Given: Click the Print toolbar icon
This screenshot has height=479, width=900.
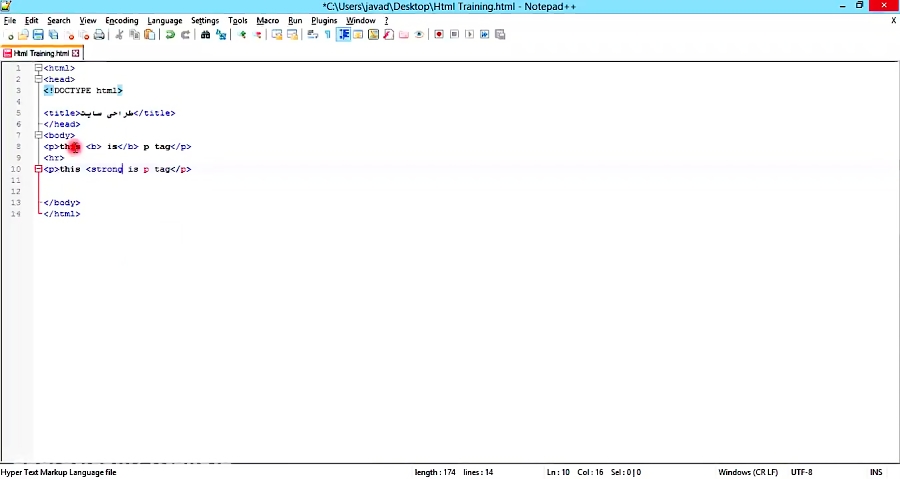Looking at the screenshot, I should point(99,35).
